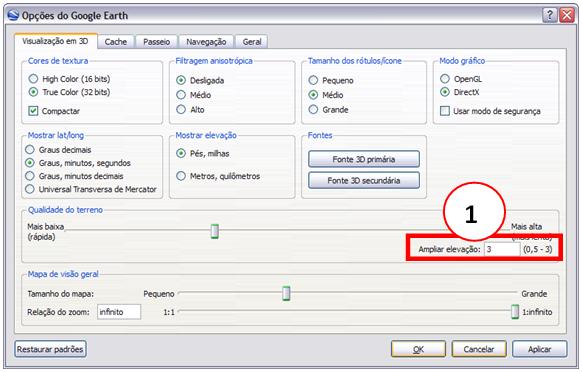Go to the Navegação tab

(x=206, y=42)
